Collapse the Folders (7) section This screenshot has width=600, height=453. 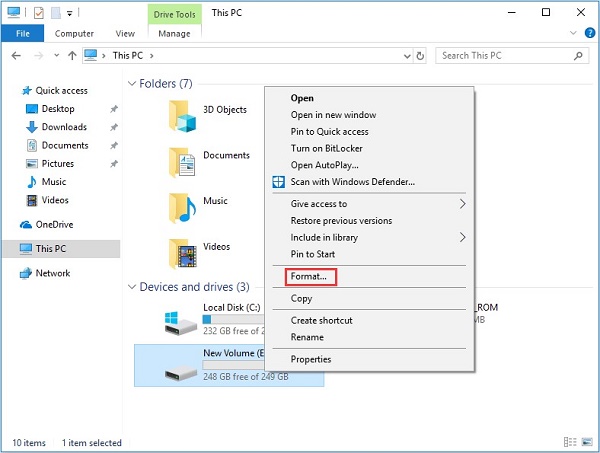(x=133, y=83)
